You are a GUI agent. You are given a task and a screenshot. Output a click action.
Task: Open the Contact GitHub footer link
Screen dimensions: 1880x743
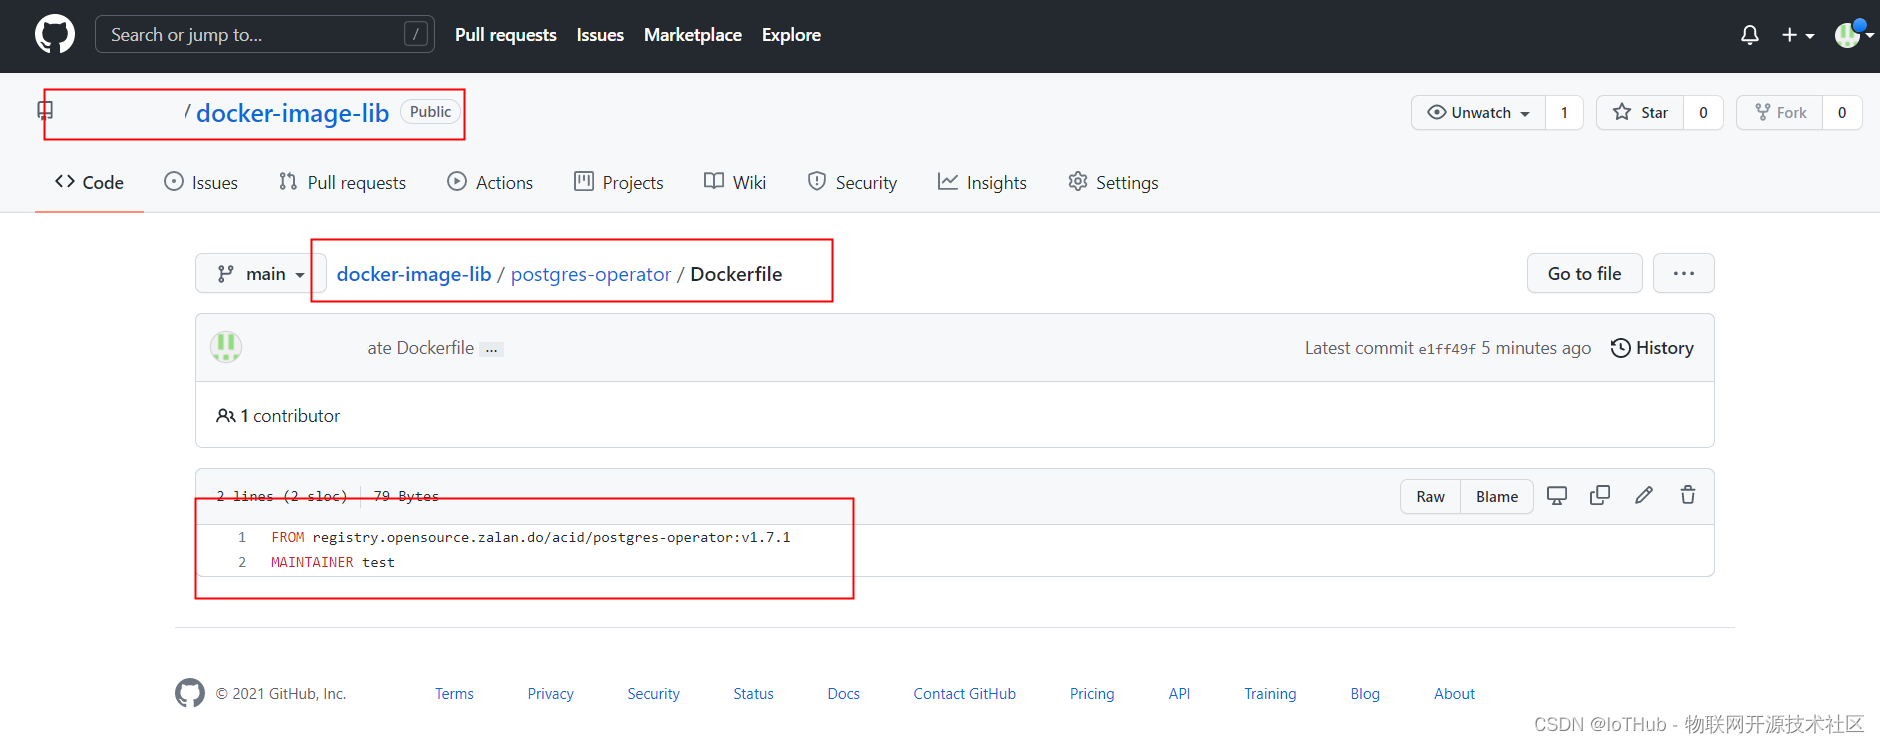964,694
